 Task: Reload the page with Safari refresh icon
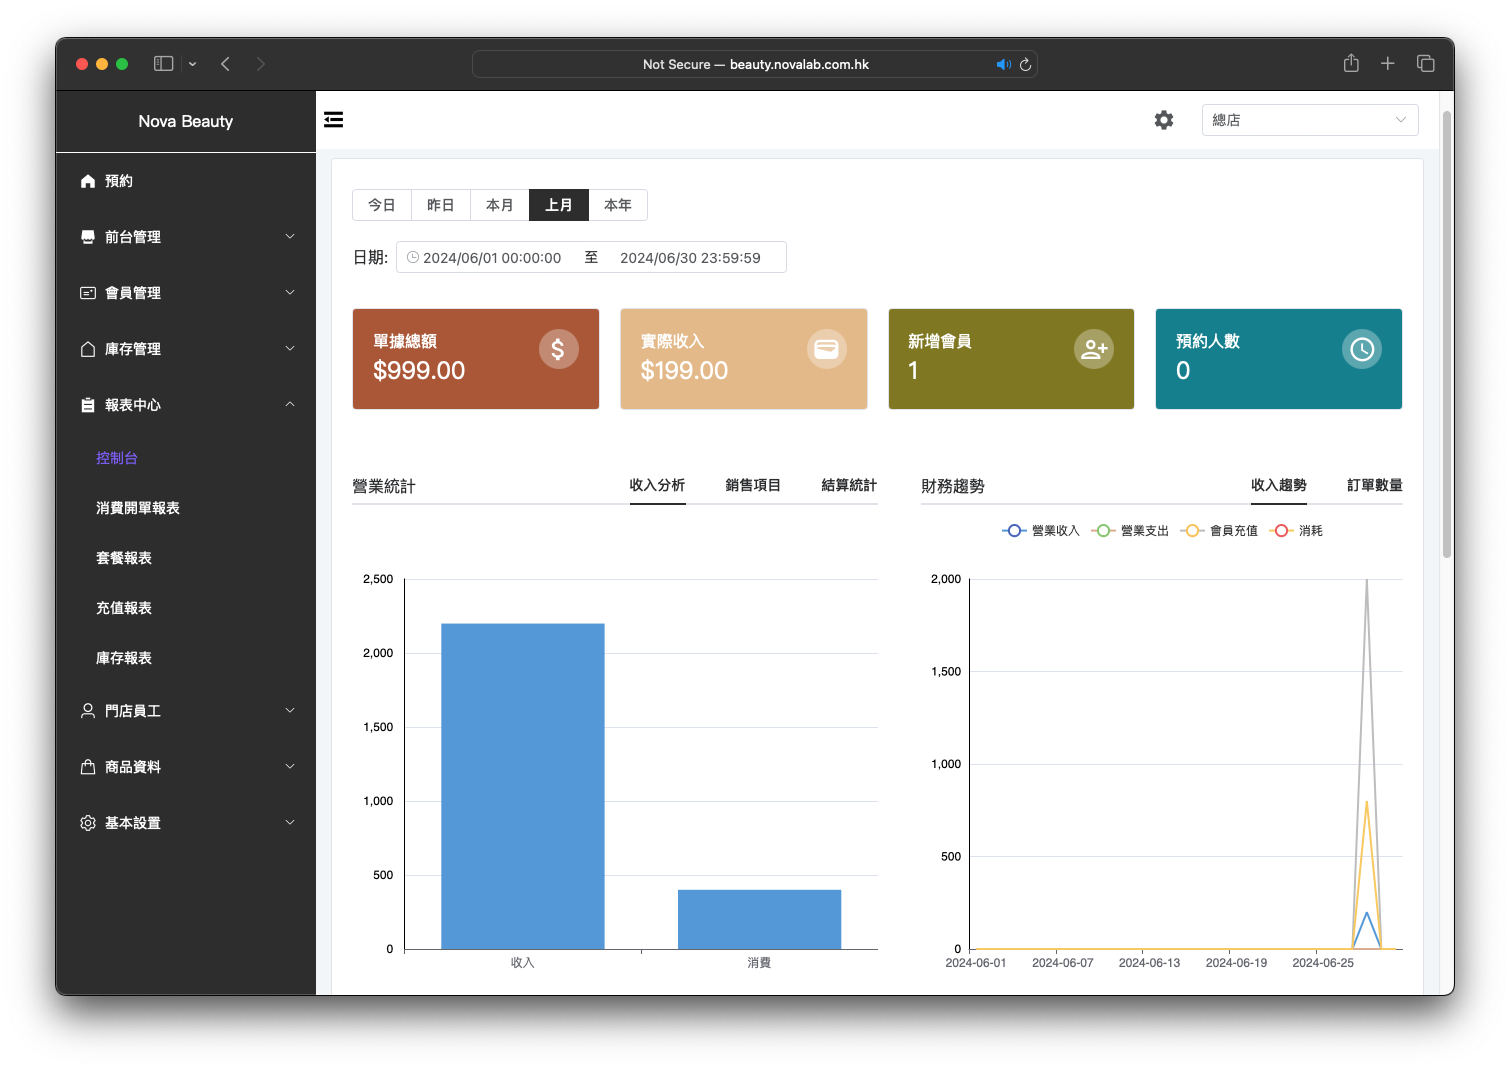click(x=1025, y=64)
